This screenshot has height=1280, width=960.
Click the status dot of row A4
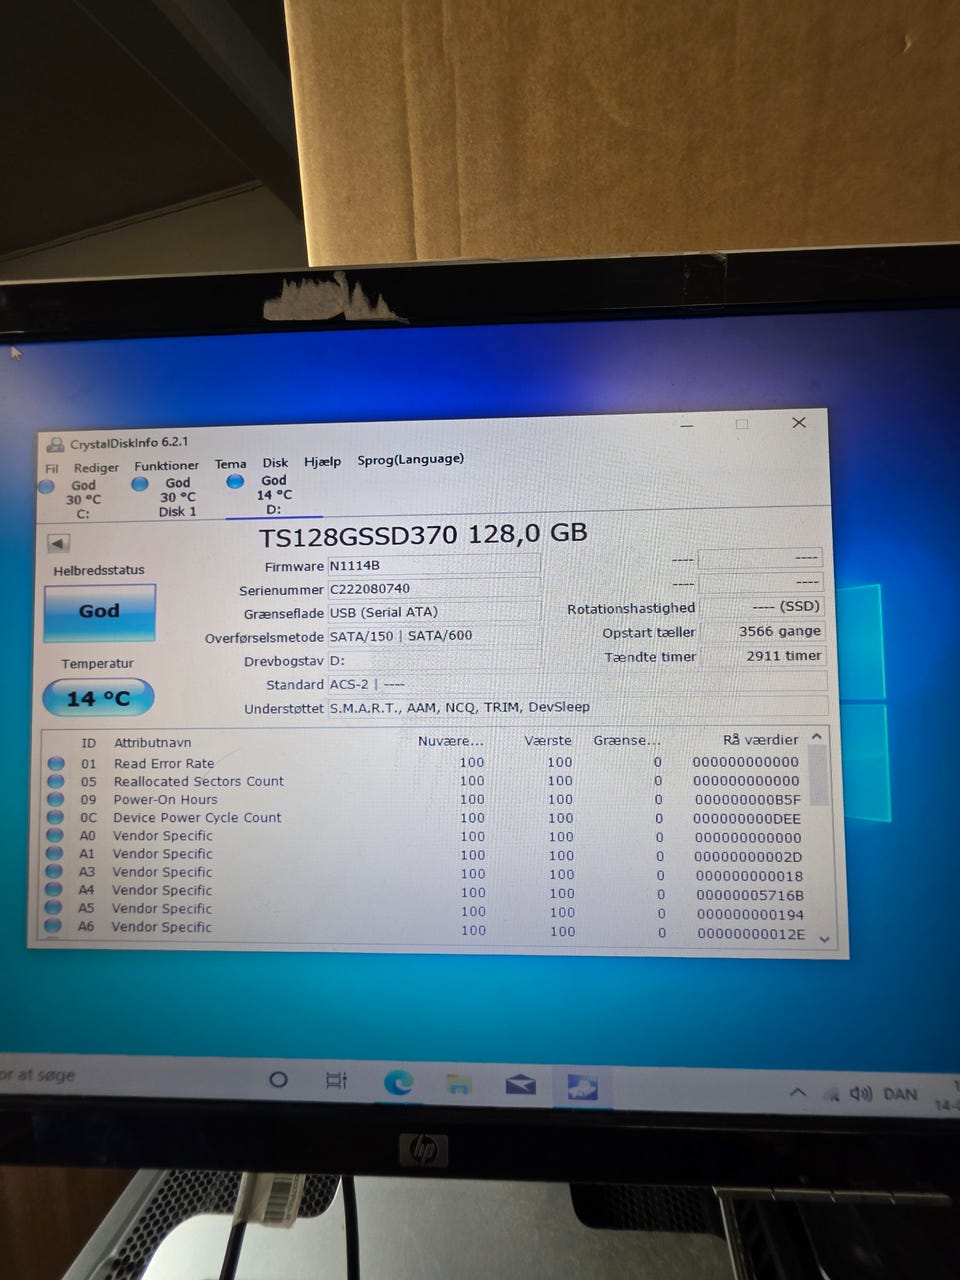point(54,890)
